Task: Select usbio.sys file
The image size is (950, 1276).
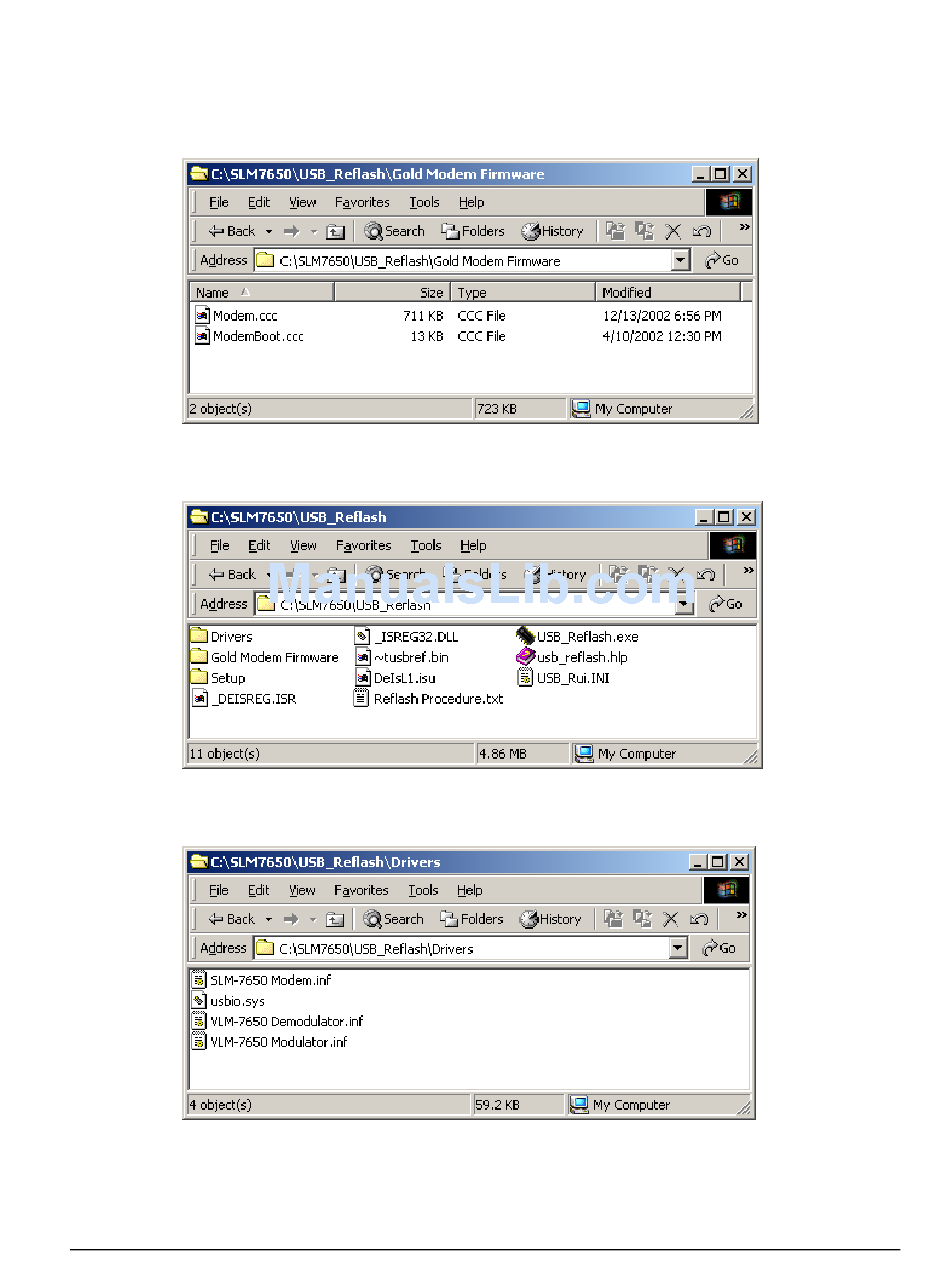Action: coord(229,1002)
